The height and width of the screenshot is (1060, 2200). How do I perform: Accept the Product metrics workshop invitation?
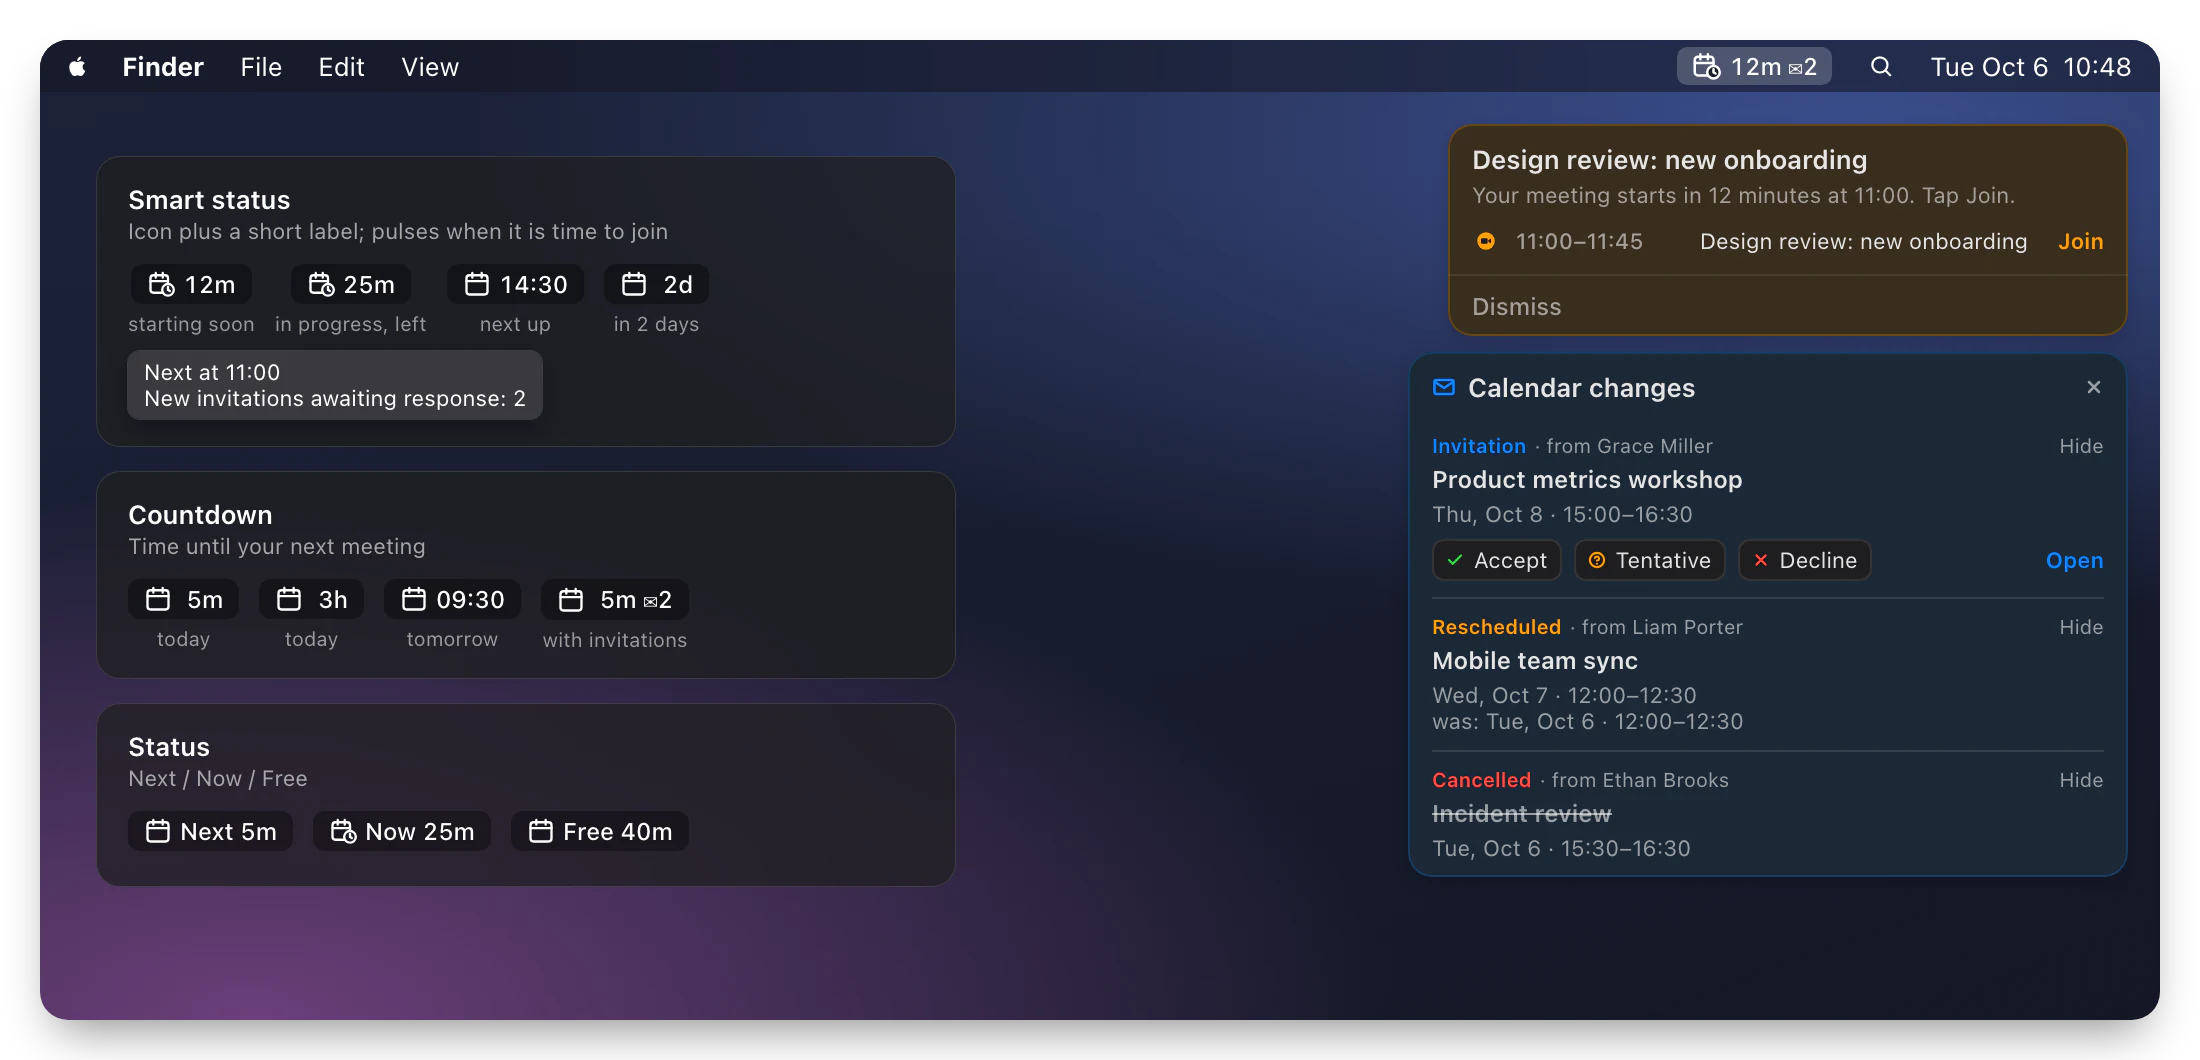[1497, 561]
